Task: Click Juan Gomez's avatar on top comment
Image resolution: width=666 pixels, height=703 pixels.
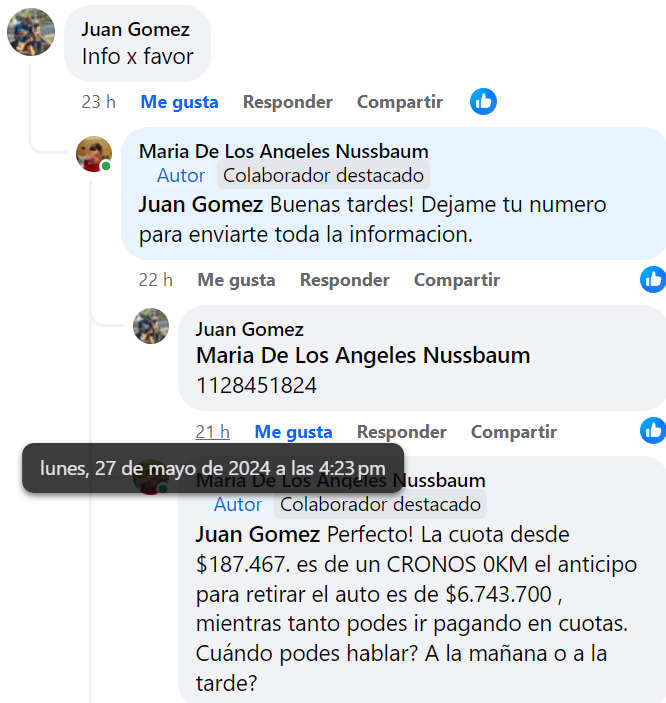Action: pos(31,31)
